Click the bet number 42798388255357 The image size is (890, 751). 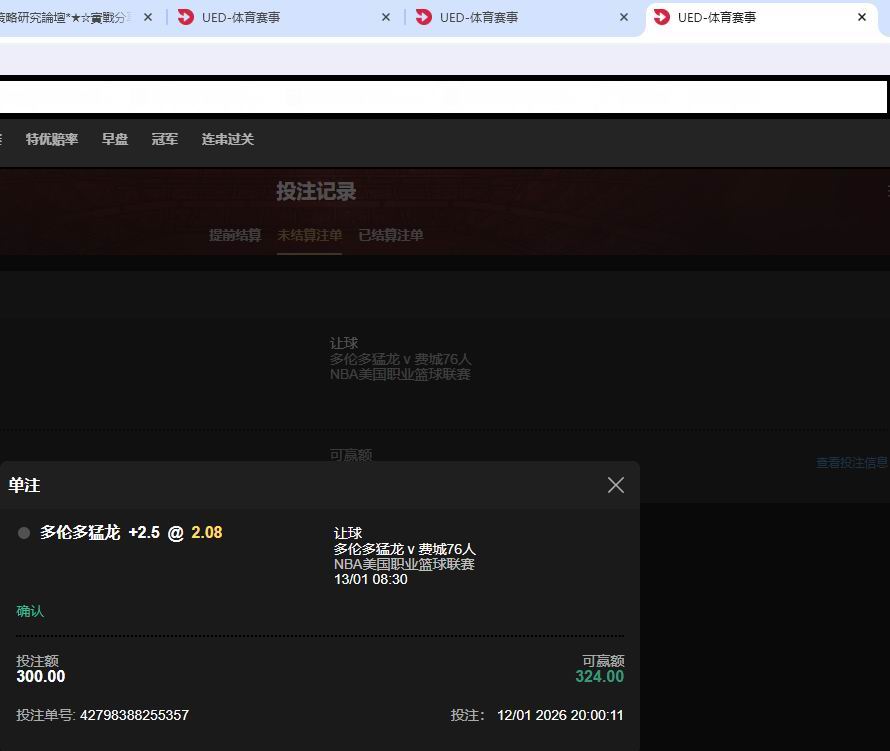point(134,715)
